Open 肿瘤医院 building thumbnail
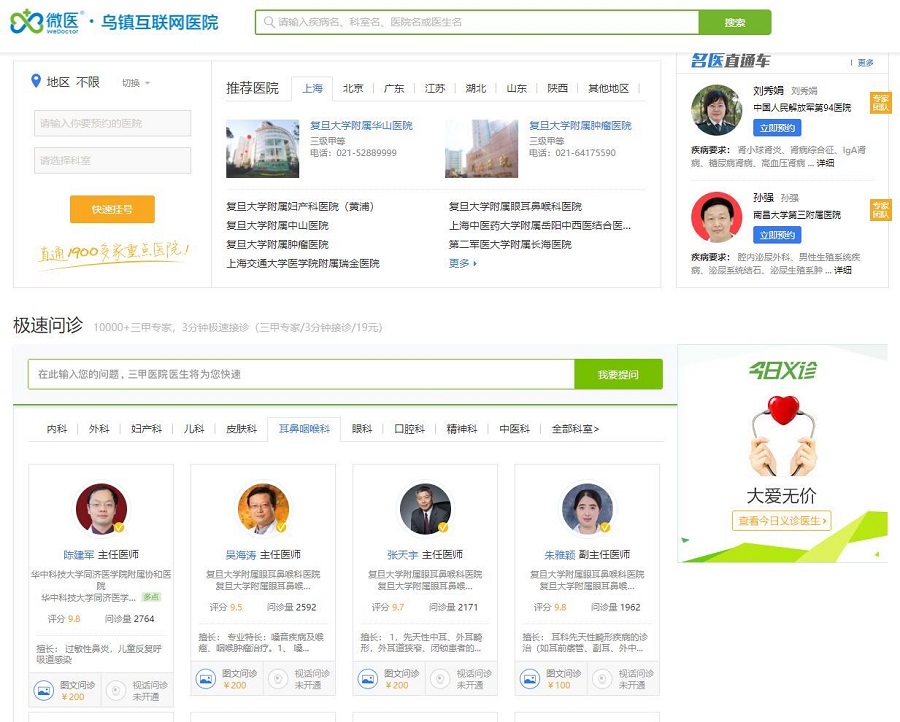This screenshot has width=900, height=722. (481, 149)
